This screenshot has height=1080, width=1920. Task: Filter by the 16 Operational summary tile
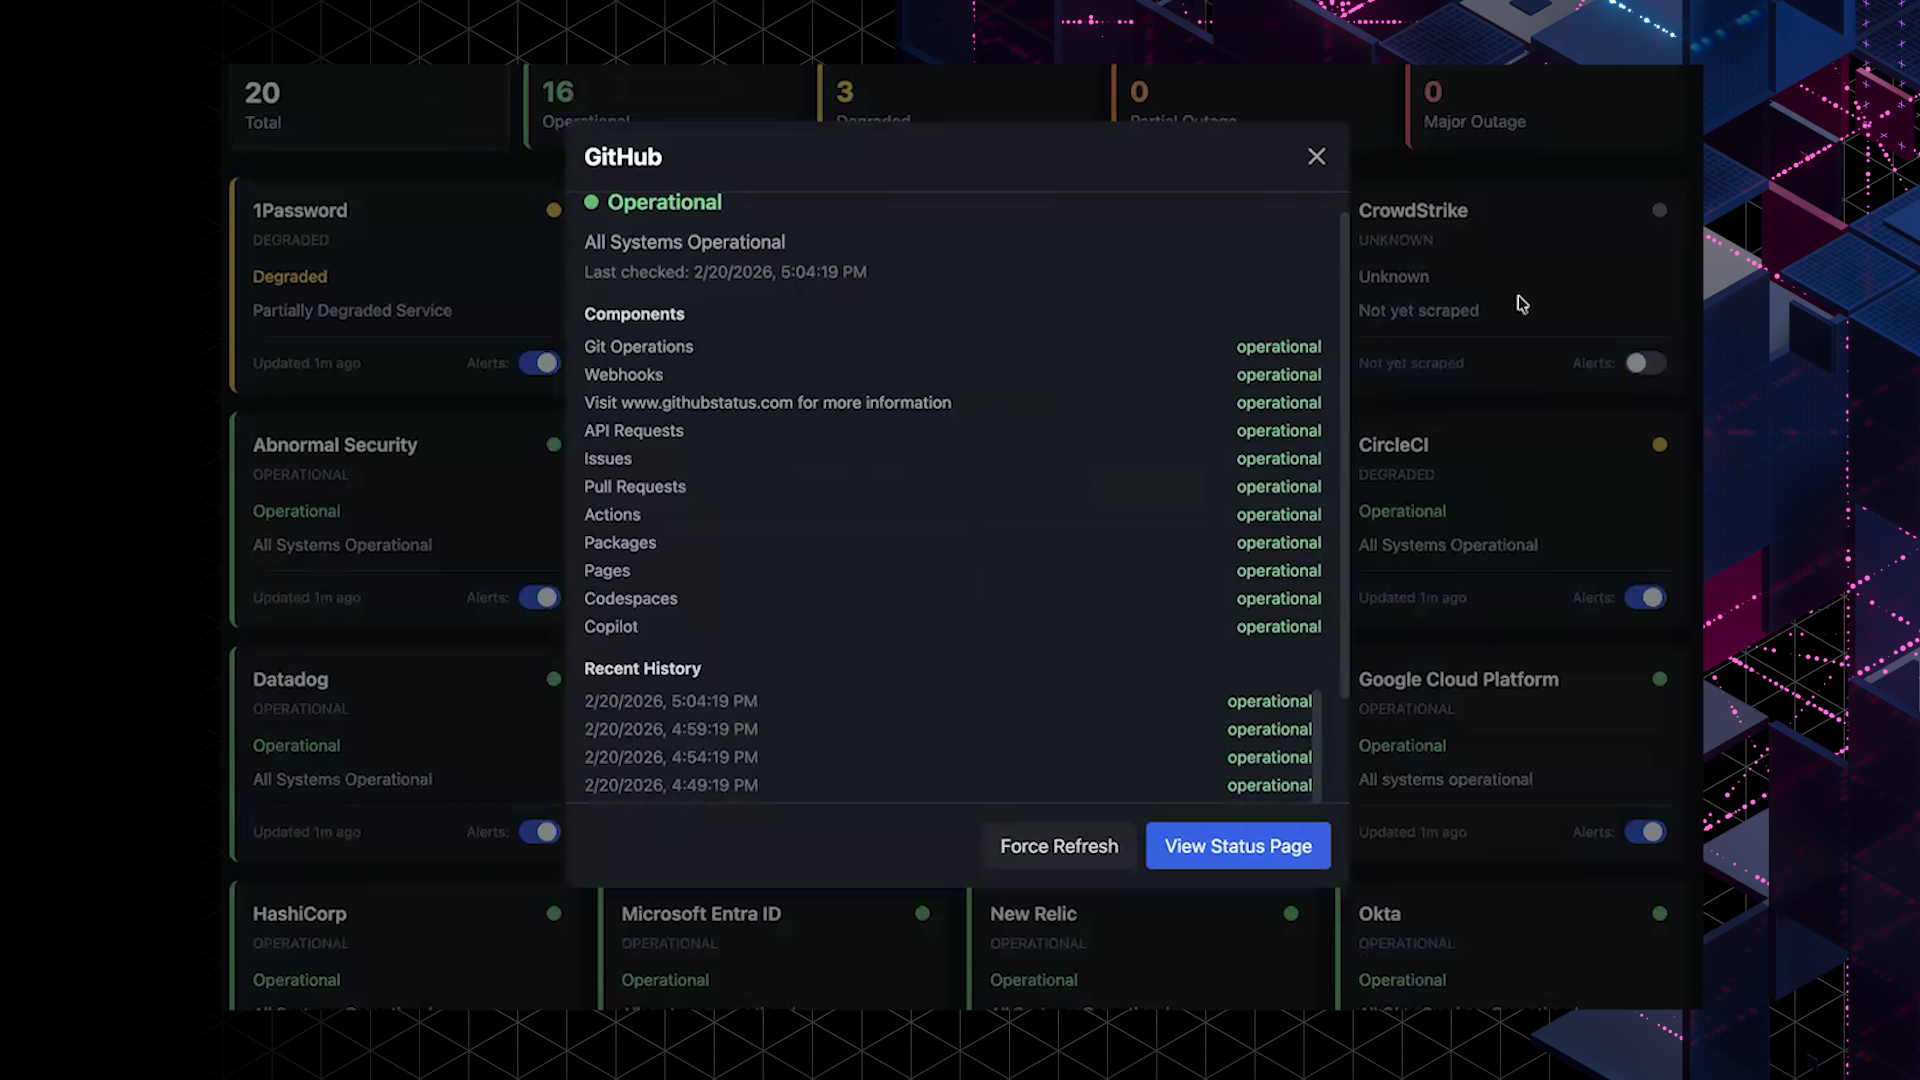(x=665, y=95)
